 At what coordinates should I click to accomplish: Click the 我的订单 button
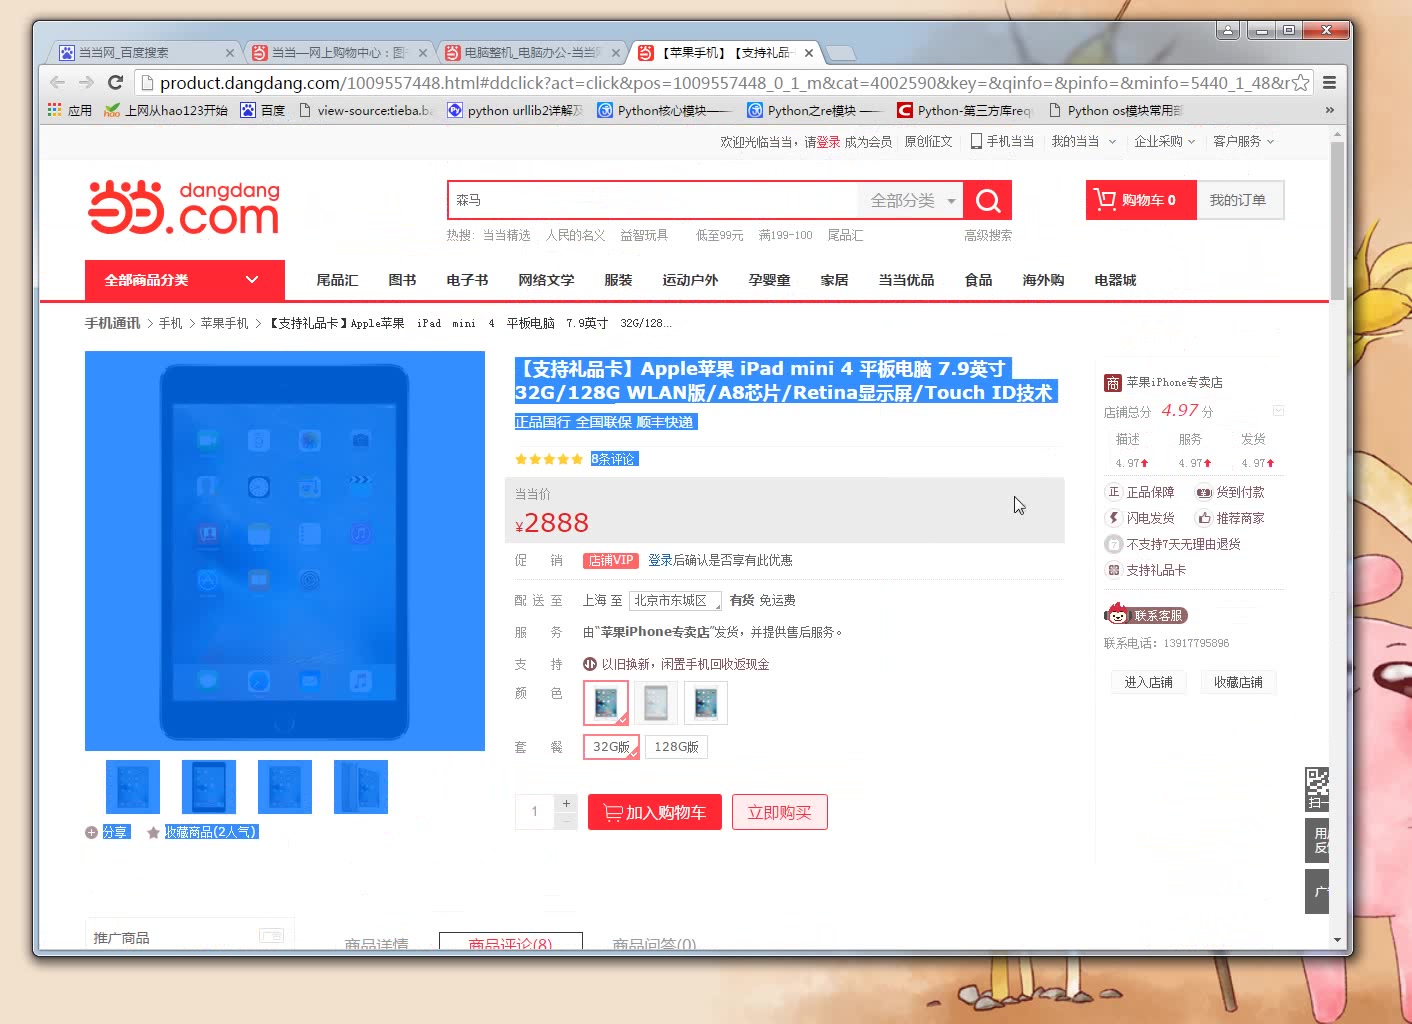(x=1238, y=200)
